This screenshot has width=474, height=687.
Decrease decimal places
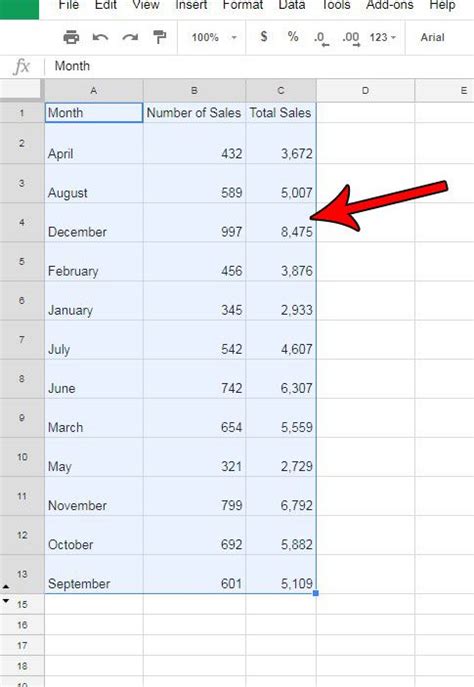(x=321, y=38)
